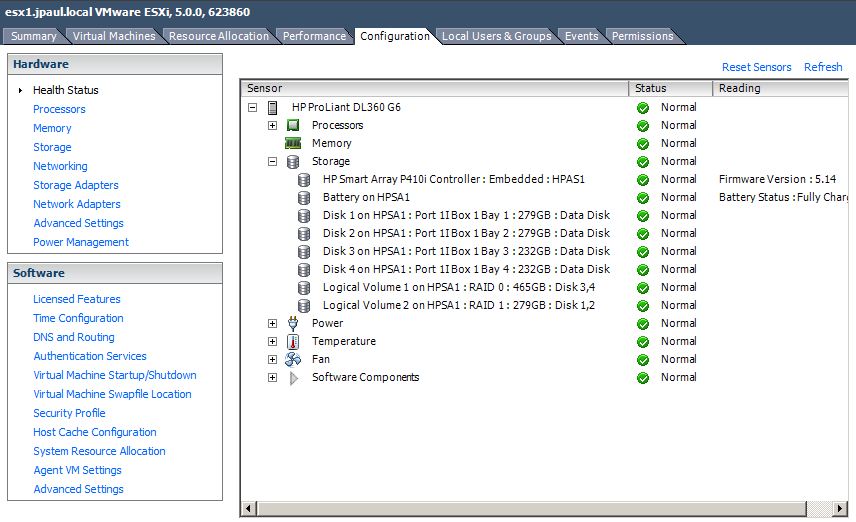This screenshot has width=856, height=522.
Task: Click the arrow beside Health Status
Action: pyautogui.click(x=20, y=91)
